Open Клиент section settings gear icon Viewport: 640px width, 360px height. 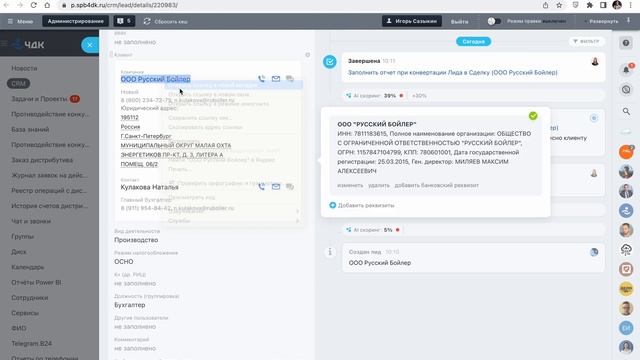(307, 55)
